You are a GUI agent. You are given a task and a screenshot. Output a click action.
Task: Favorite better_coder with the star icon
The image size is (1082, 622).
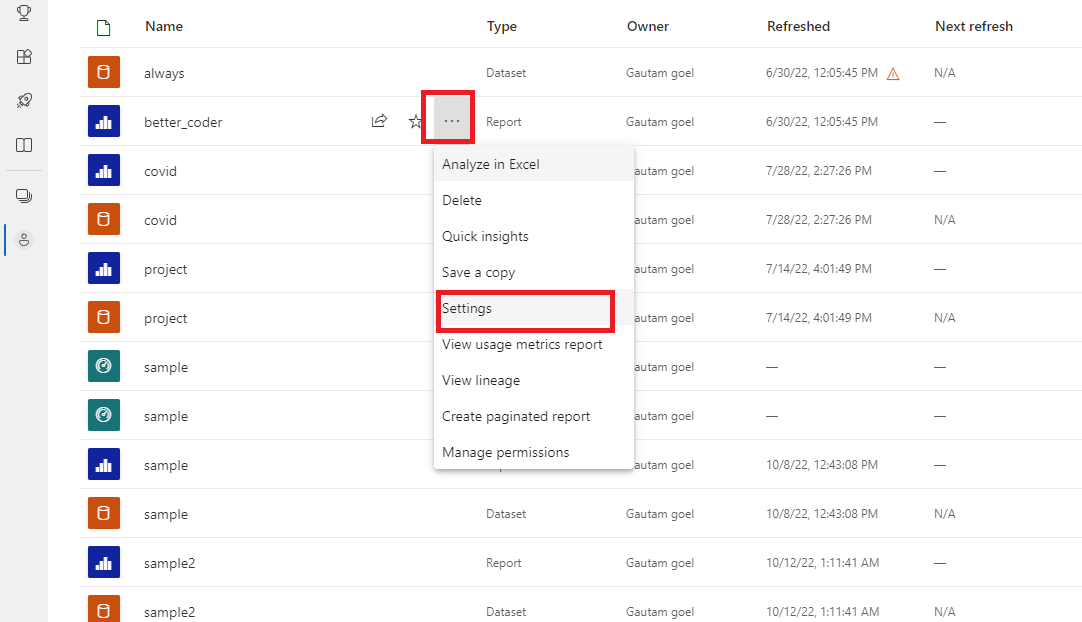416,122
